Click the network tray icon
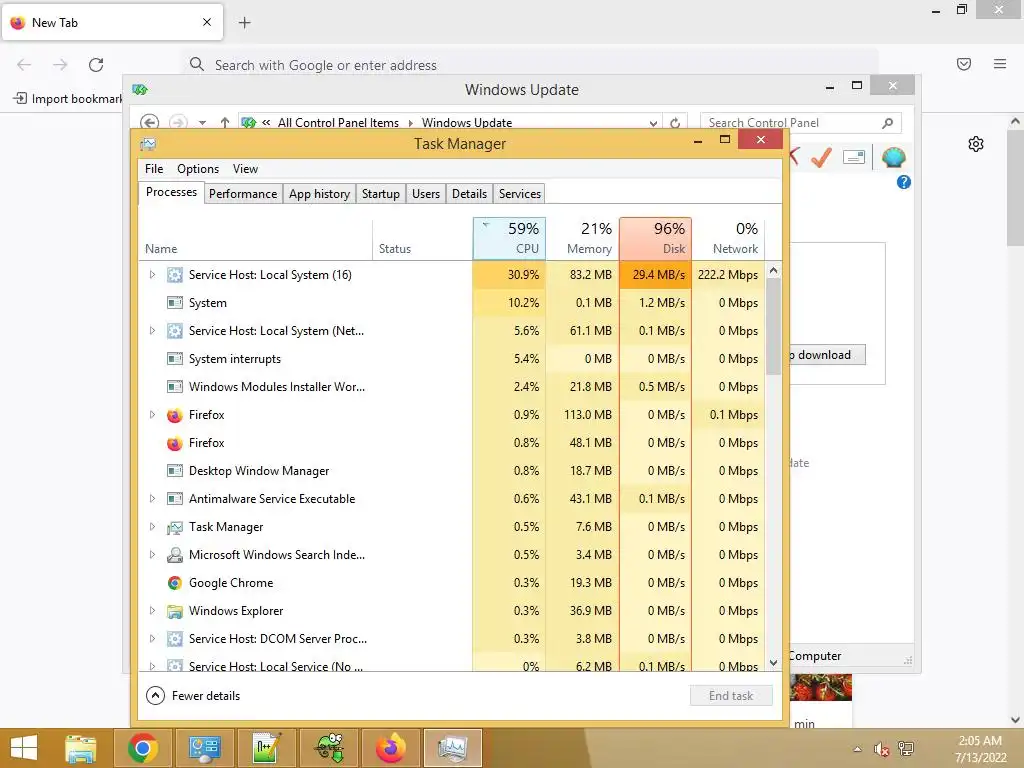 tap(906, 749)
